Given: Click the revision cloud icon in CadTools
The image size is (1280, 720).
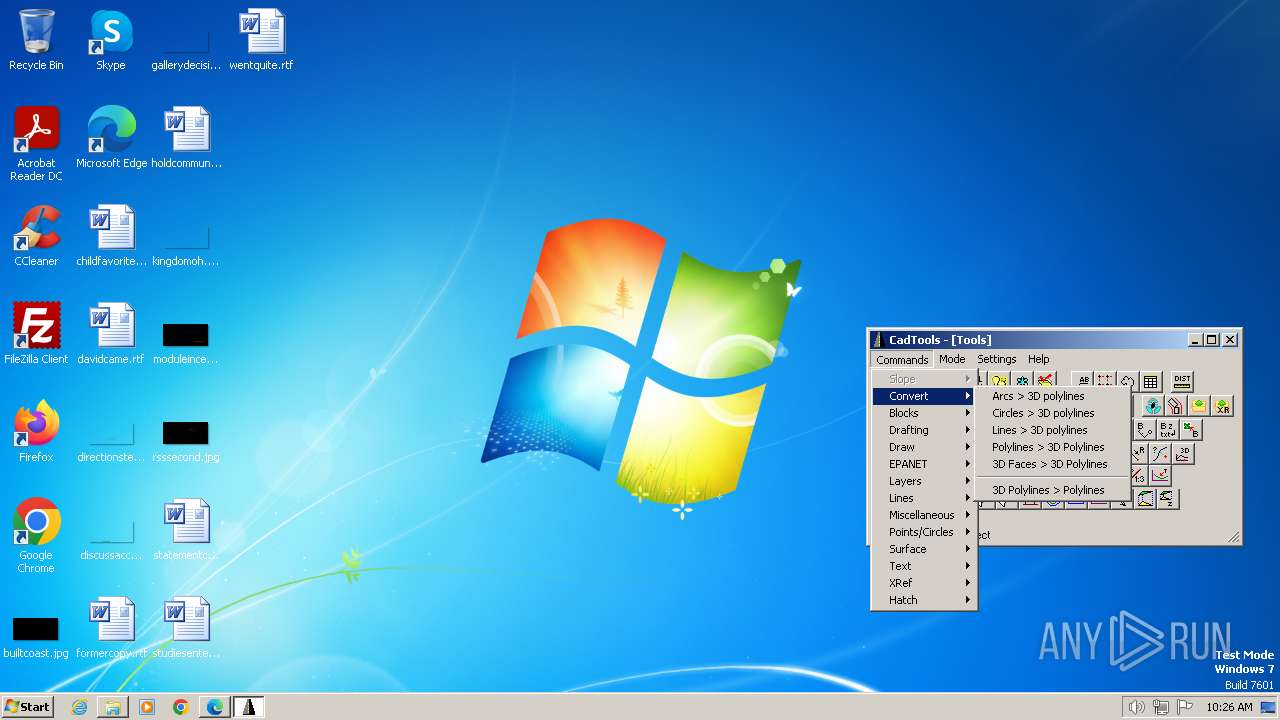Looking at the screenshot, I should [1128, 381].
